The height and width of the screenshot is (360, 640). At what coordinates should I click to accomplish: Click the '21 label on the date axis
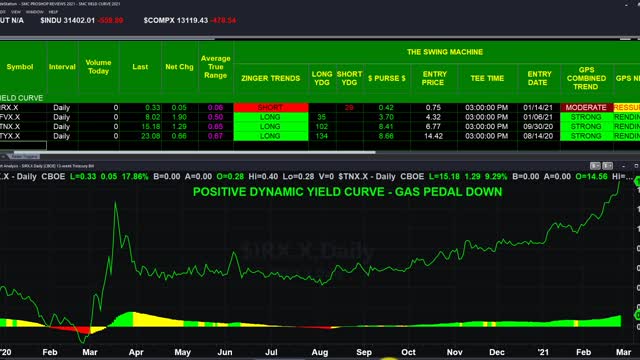click(543, 352)
